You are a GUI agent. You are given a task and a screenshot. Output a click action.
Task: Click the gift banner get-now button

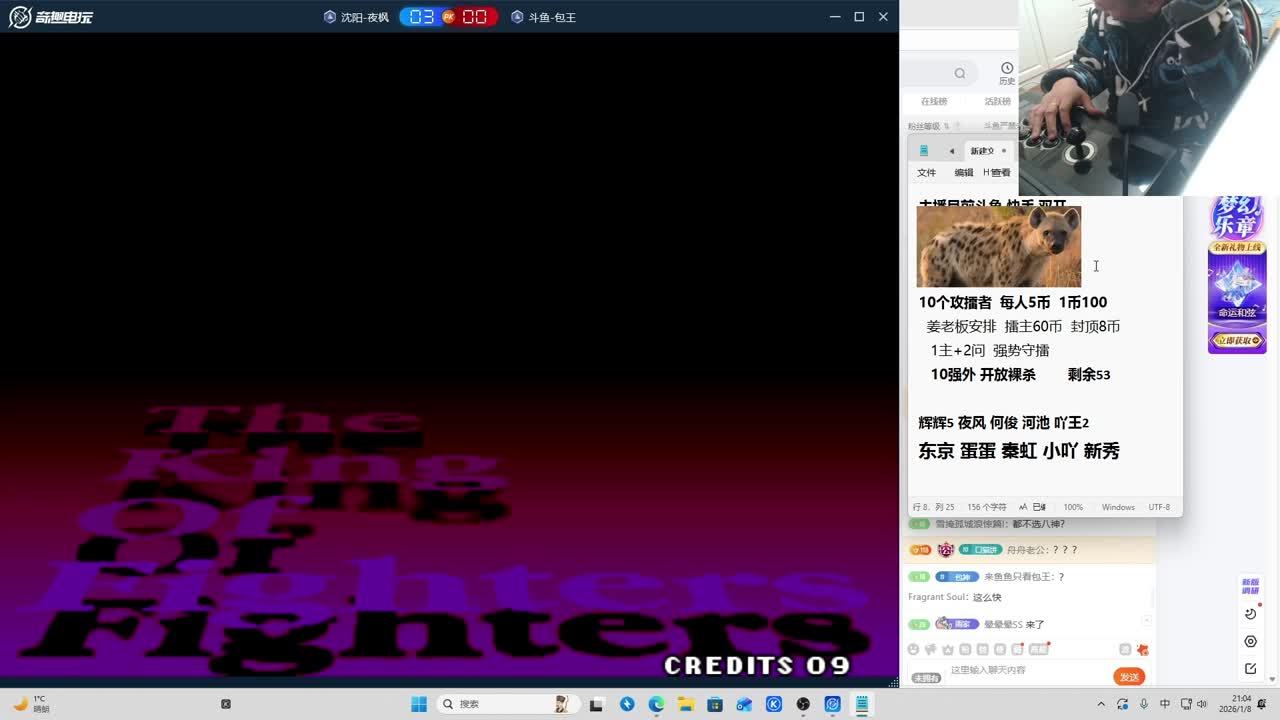pos(1237,341)
